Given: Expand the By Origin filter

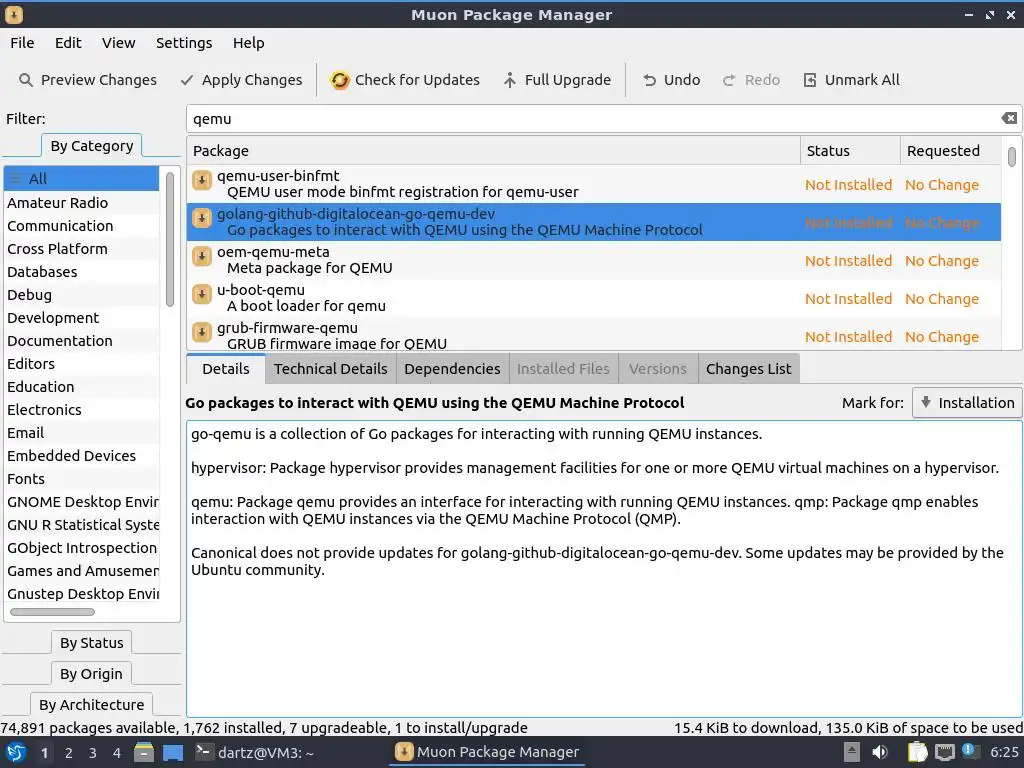Looking at the screenshot, I should click(91, 674).
